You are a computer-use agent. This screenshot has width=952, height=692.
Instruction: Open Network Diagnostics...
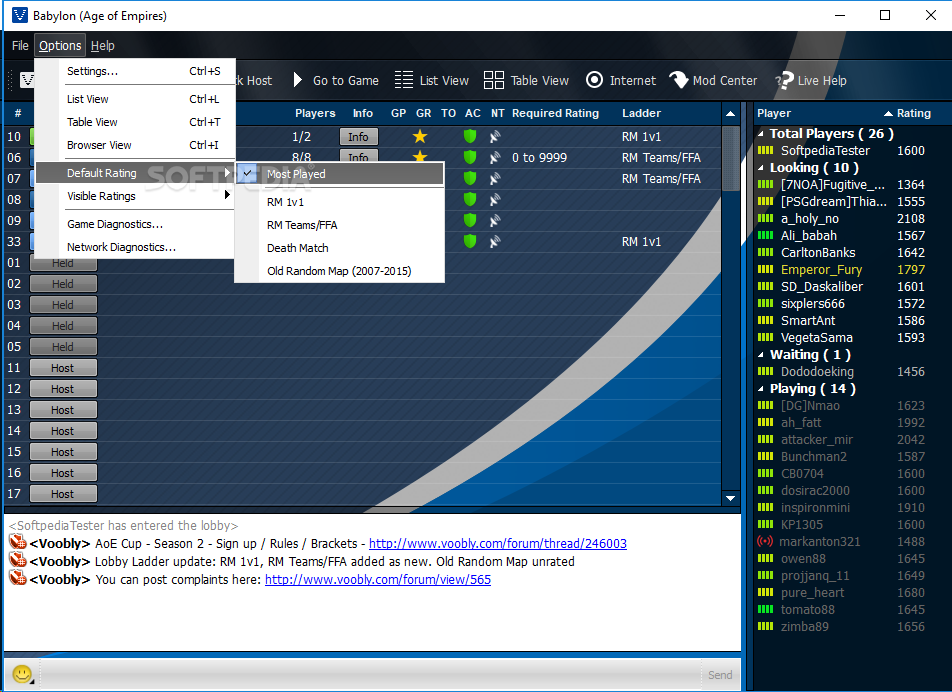tap(134, 247)
